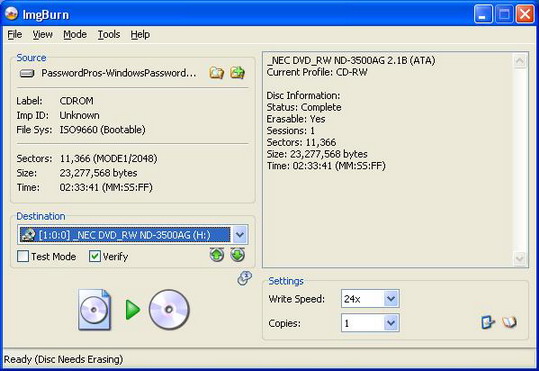Click the disc info scrollbar down arrow
539x371 pixels.
pyautogui.click(x=520, y=258)
